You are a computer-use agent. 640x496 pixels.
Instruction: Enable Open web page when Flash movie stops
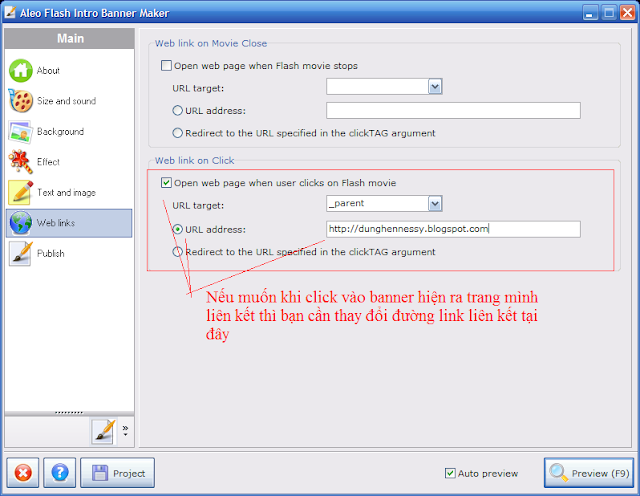[x=166, y=66]
